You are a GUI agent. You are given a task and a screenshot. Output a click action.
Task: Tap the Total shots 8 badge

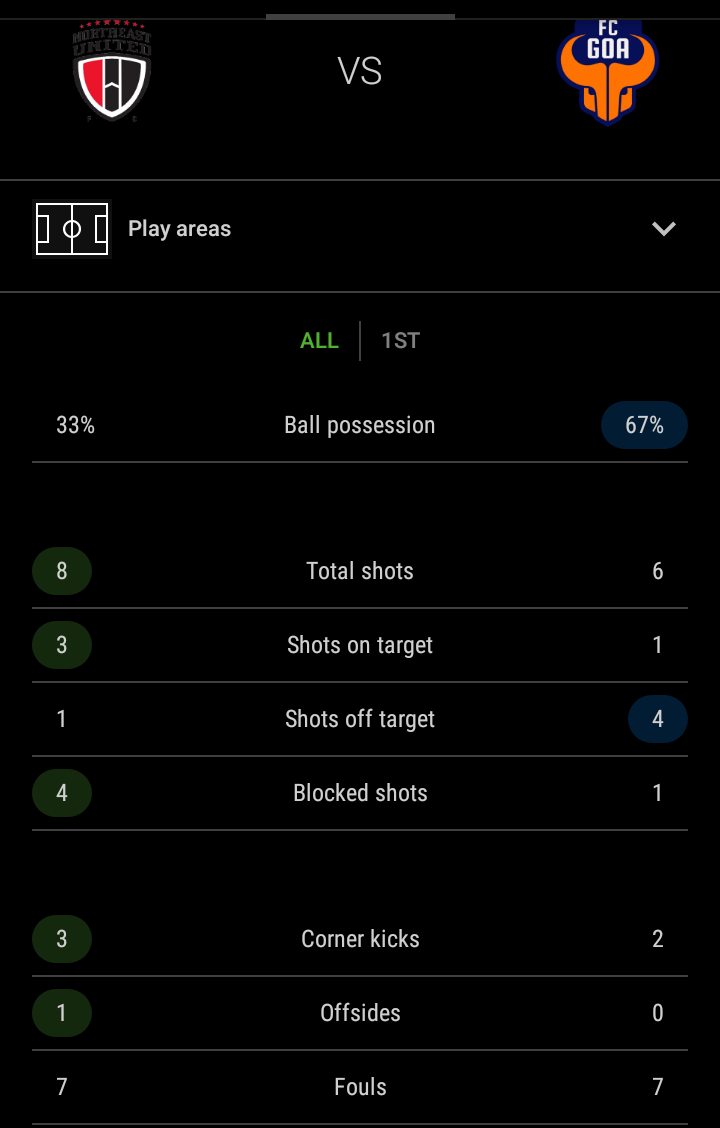pyautogui.click(x=62, y=571)
